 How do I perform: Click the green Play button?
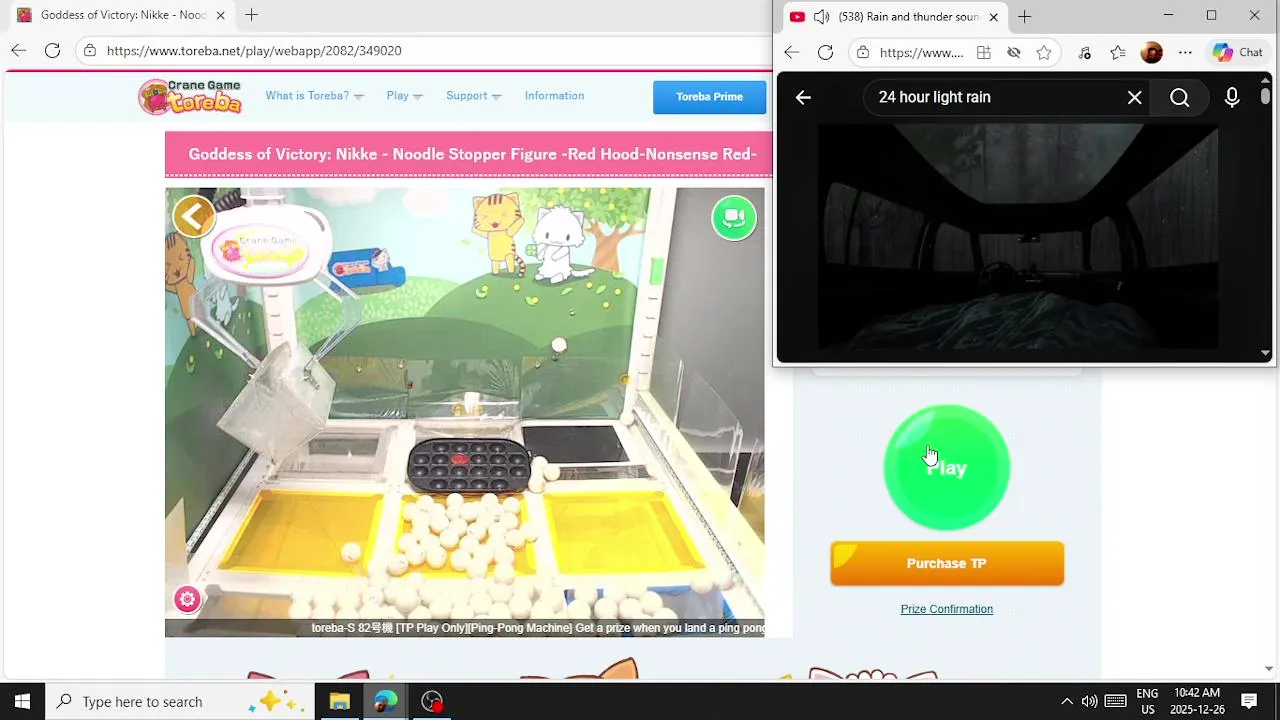coord(946,467)
